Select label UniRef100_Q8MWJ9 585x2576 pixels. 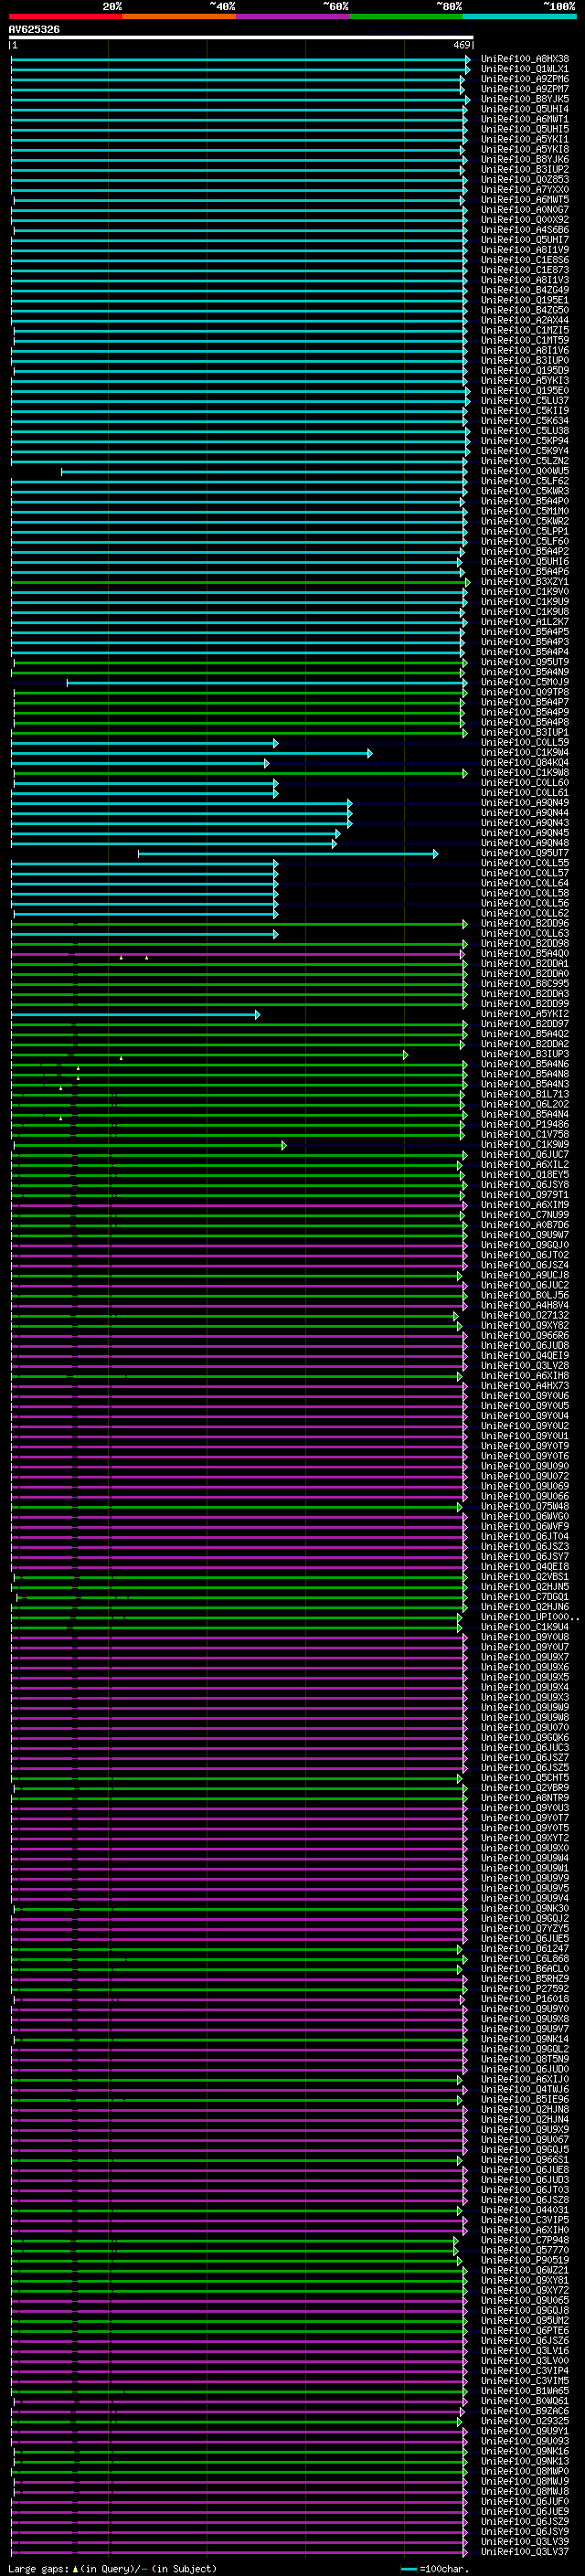pos(524,2481)
